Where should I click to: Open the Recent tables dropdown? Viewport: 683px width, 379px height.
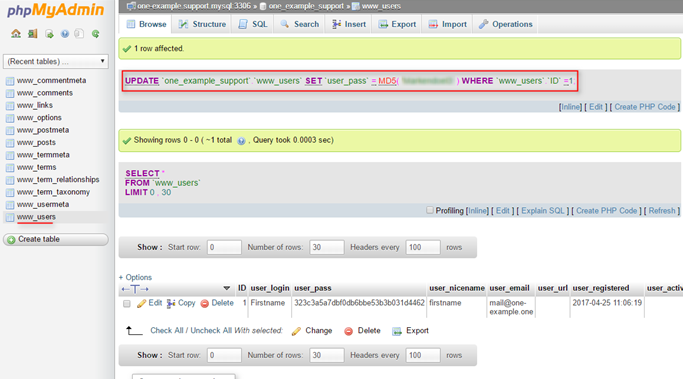click(56, 61)
